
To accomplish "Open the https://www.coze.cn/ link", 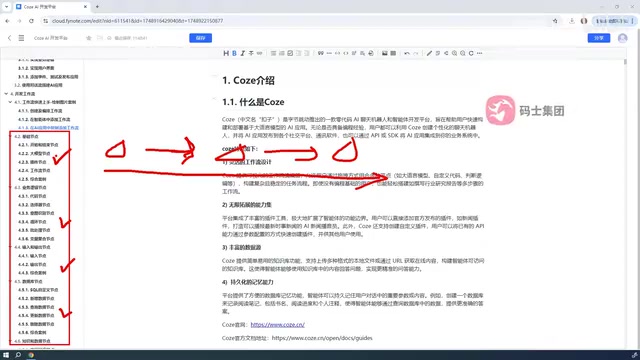I will pos(278,325).
